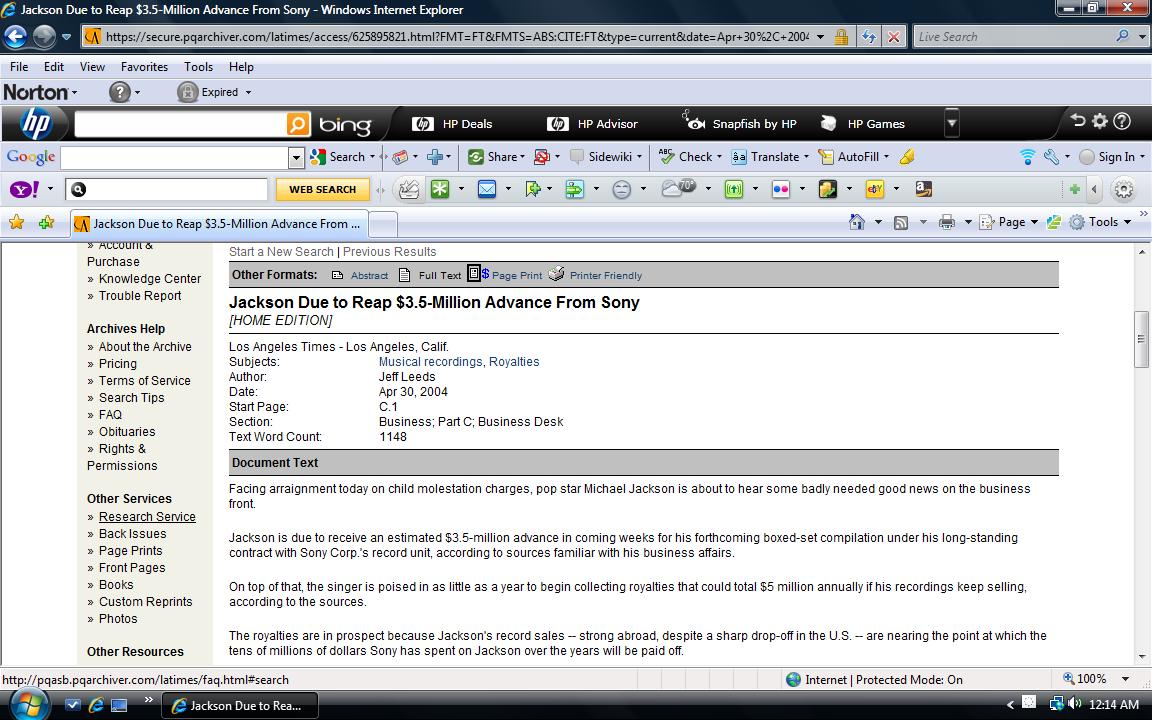
Task: Expand the address bar URL history dropdown
Action: coord(820,36)
